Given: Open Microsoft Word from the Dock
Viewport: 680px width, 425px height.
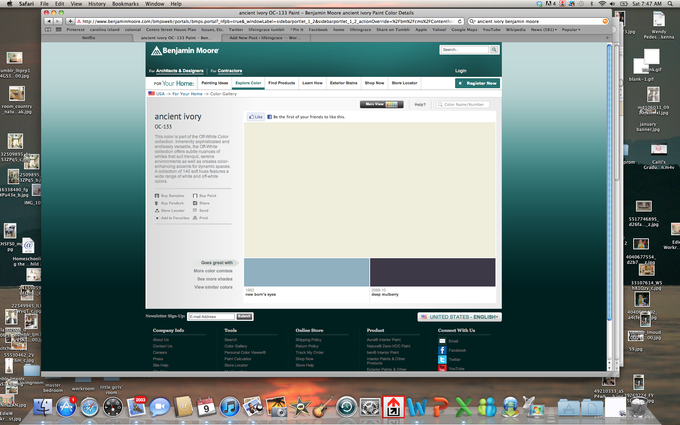Looking at the screenshot, I should 417,408.
